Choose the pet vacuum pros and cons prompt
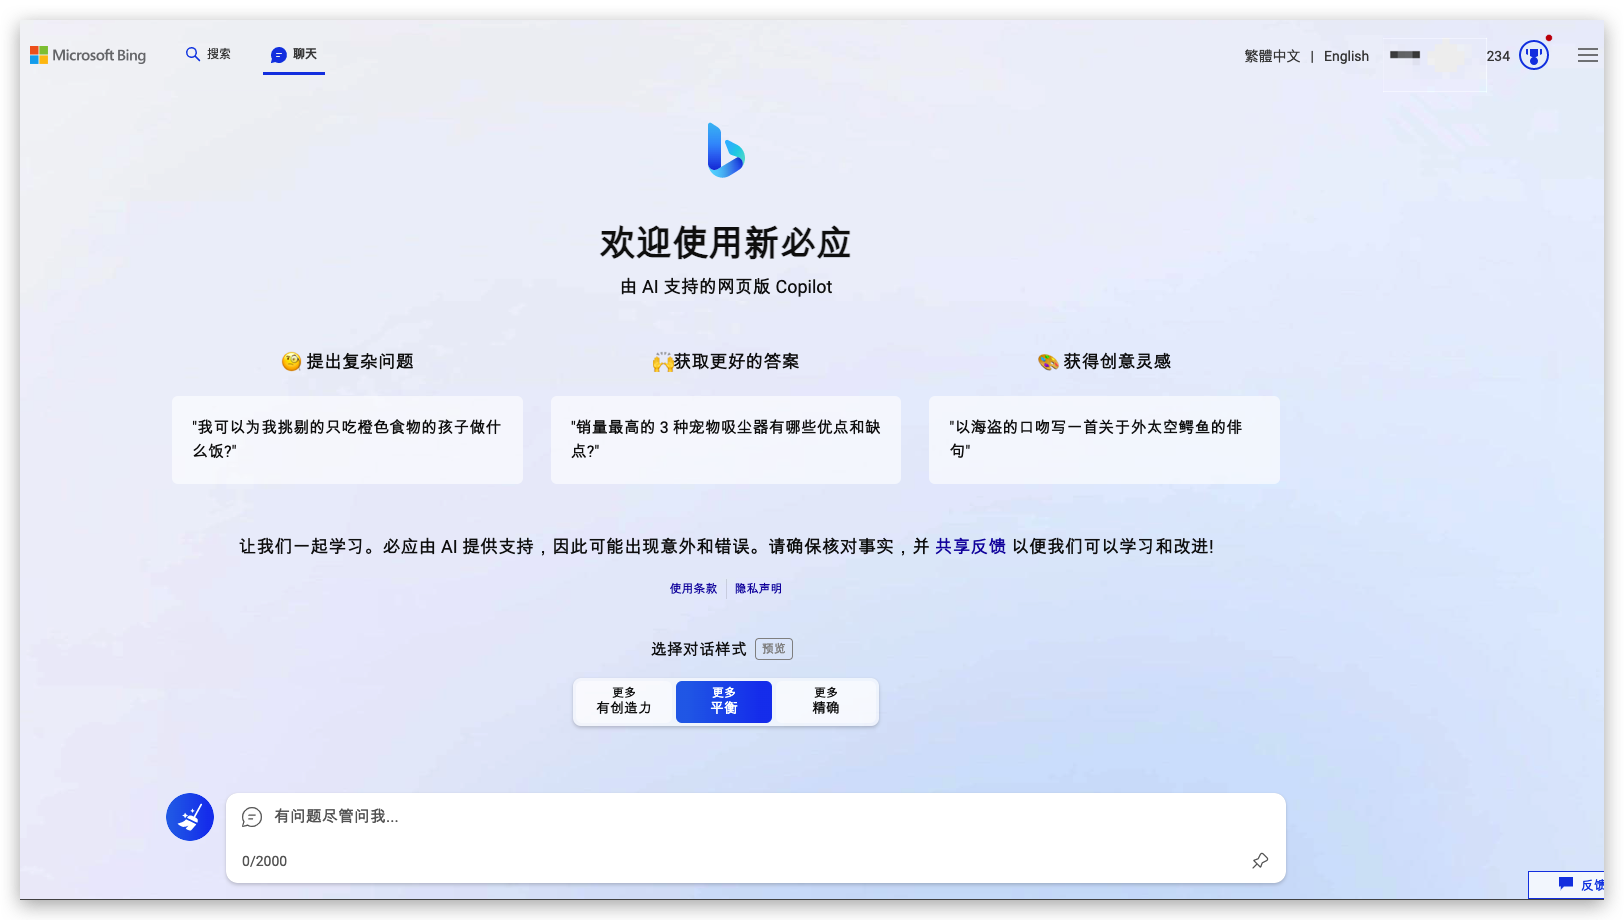Screen dimensions: 1624x920 (x=726, y=440)
